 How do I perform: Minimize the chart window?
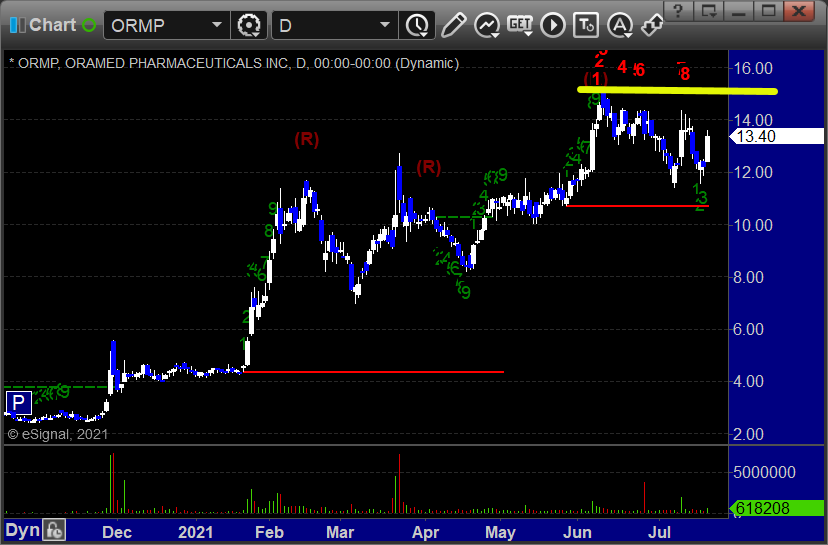[x=738, y=11]
